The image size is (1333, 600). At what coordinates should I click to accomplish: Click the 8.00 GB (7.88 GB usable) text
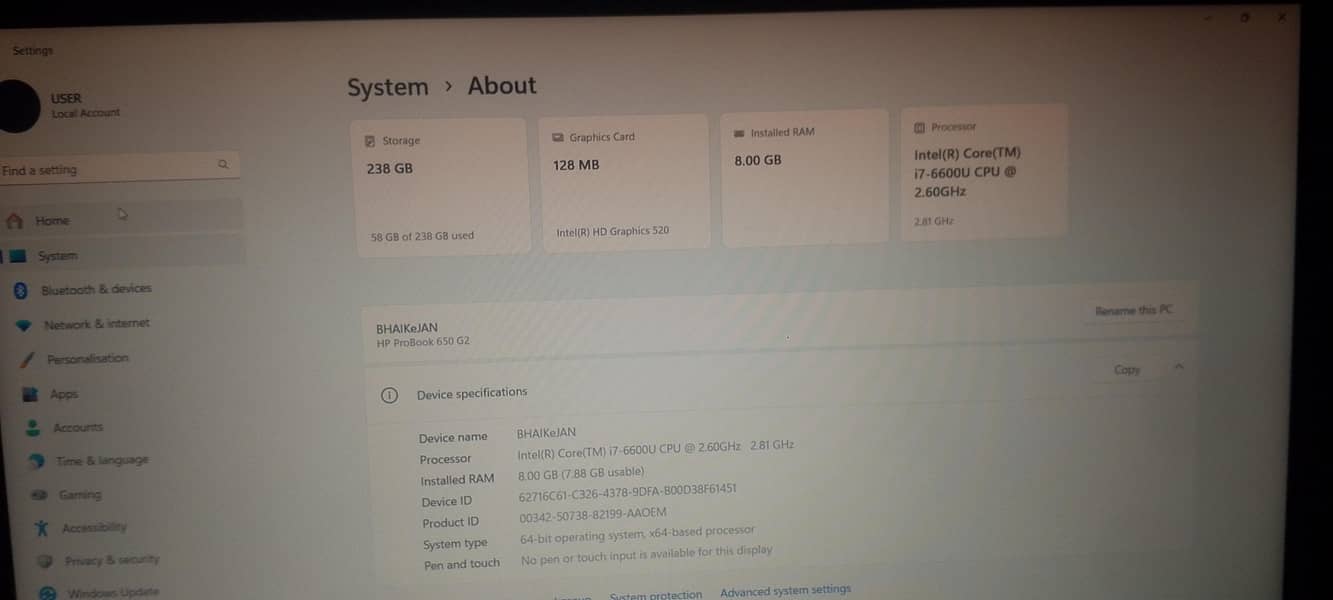(581, 474)
